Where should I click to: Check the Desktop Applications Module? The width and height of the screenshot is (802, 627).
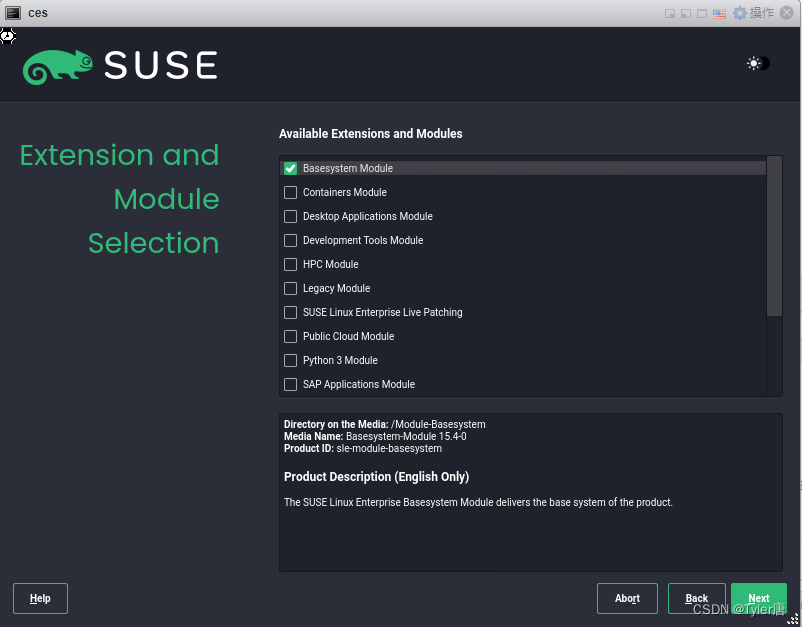coord(290,216)
